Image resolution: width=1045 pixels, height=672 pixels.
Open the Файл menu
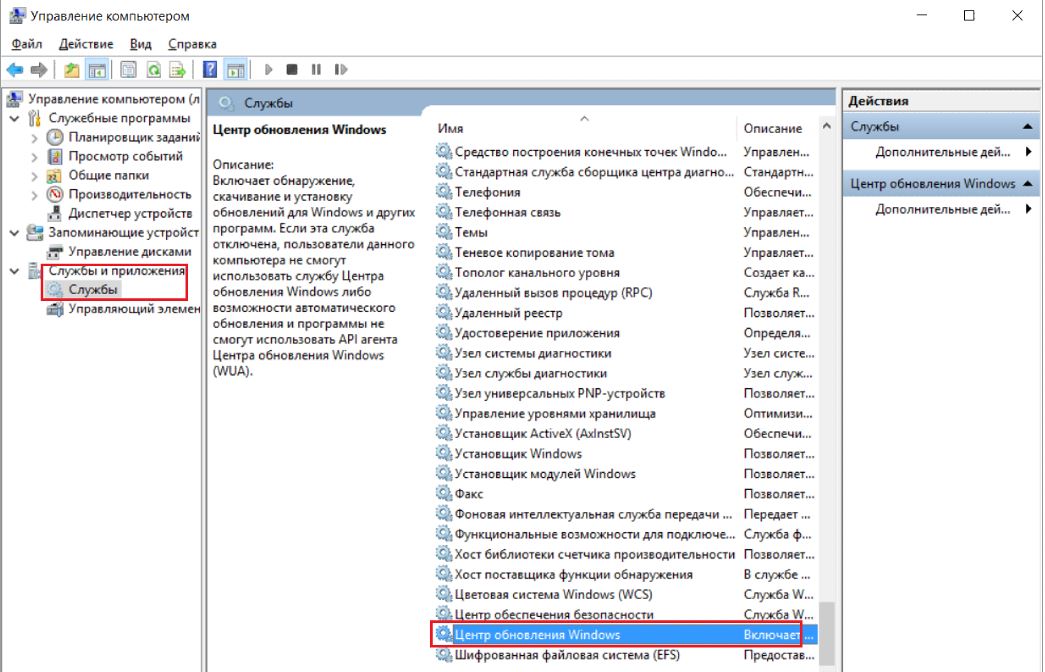coord(27,44)
